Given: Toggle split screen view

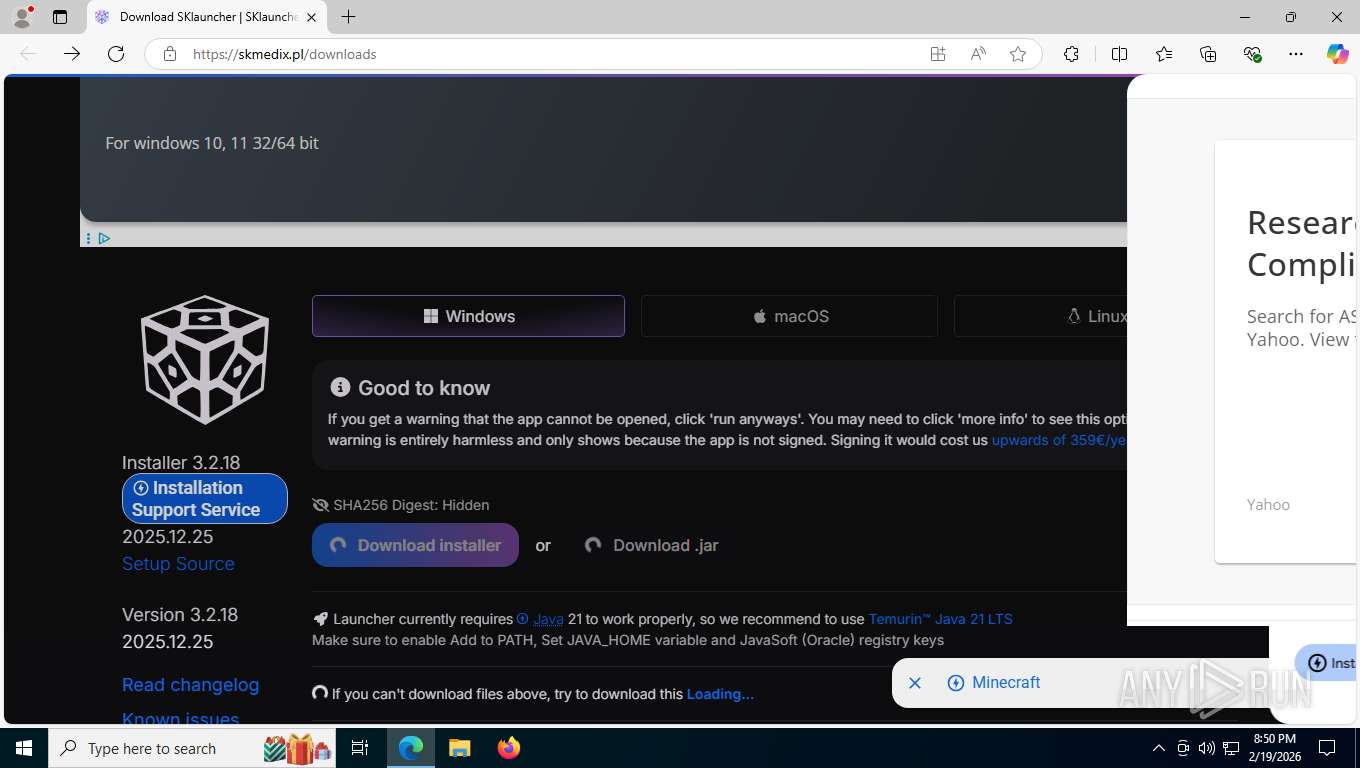Looking at the screenshot, I should click(1120, 54).
